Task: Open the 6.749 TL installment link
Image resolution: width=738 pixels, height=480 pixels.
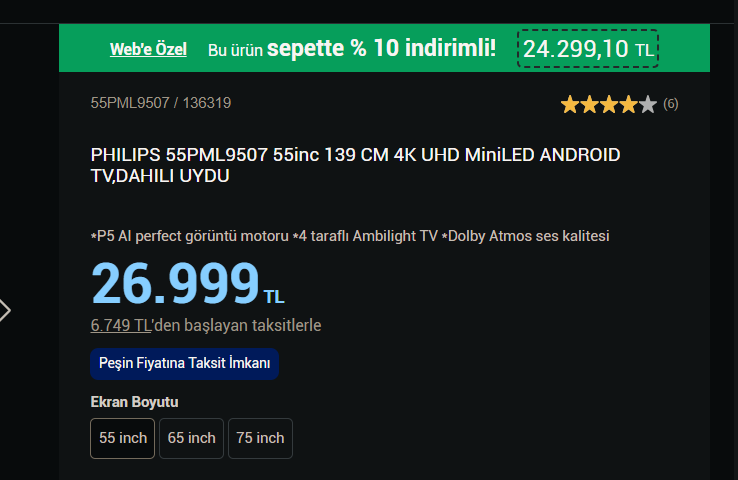Action: pyautogui.click(x=121, y=325)
